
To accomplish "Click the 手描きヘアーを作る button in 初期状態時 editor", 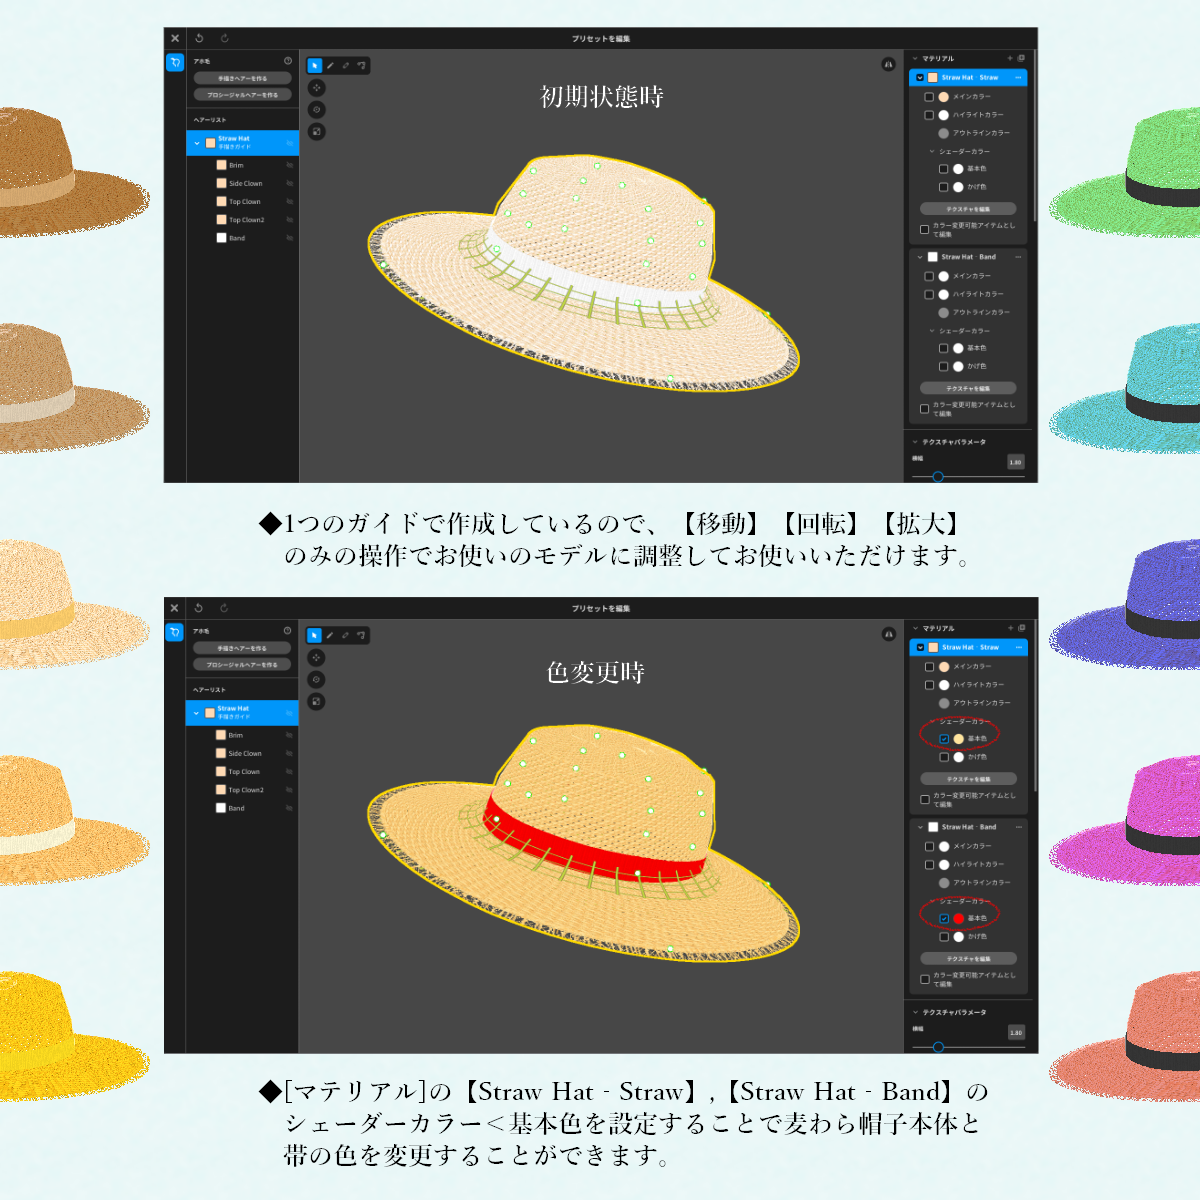I will (243, 78).
